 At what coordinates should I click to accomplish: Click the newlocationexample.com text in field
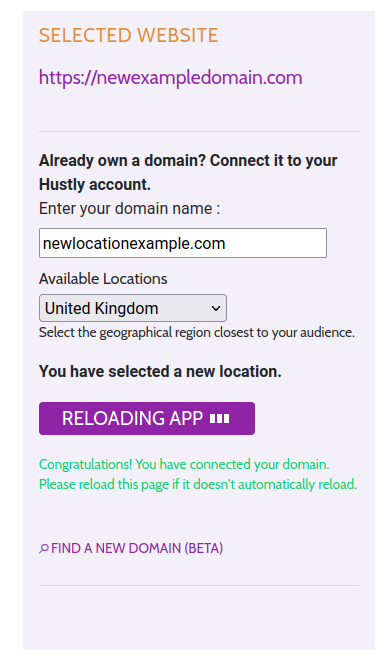point(134,244)
